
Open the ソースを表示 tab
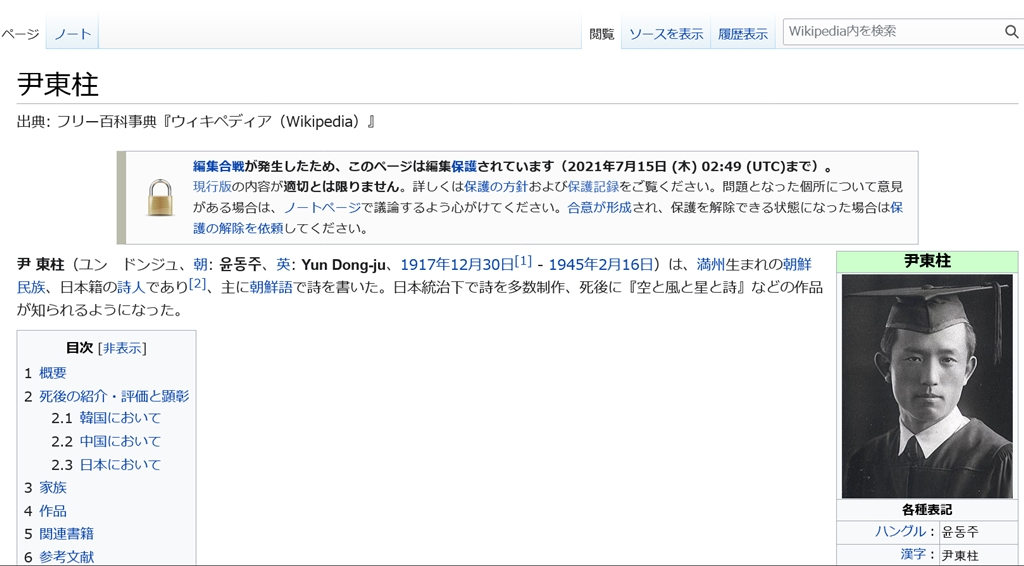click(665, 34)
